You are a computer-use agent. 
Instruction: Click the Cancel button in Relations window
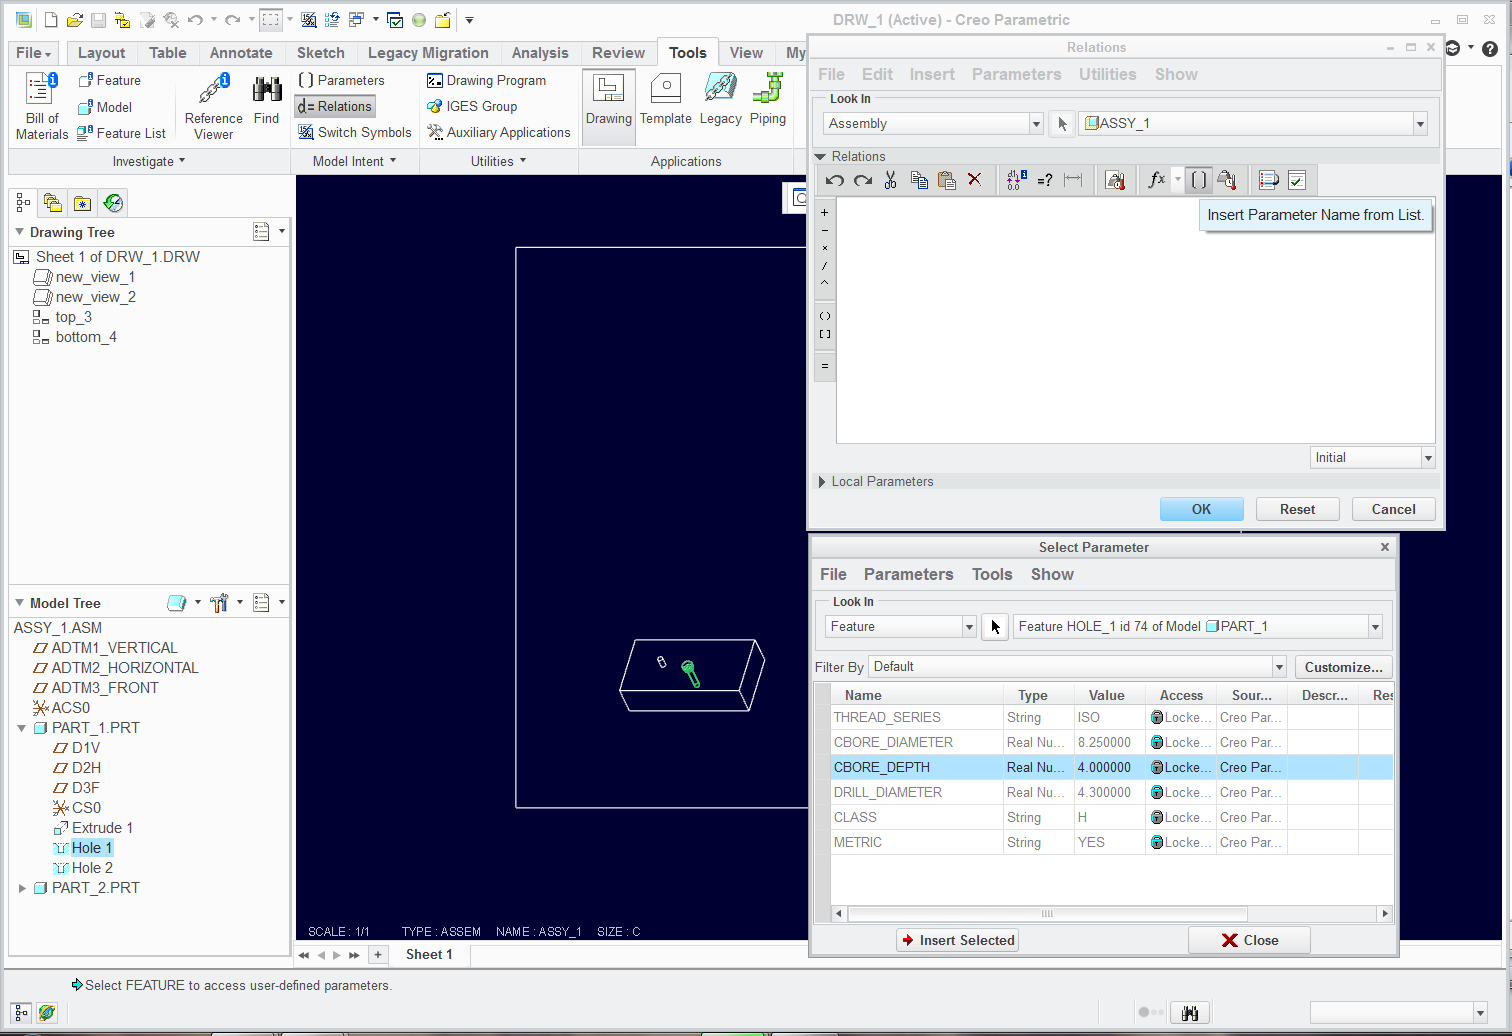click(x=1394, y=510)
